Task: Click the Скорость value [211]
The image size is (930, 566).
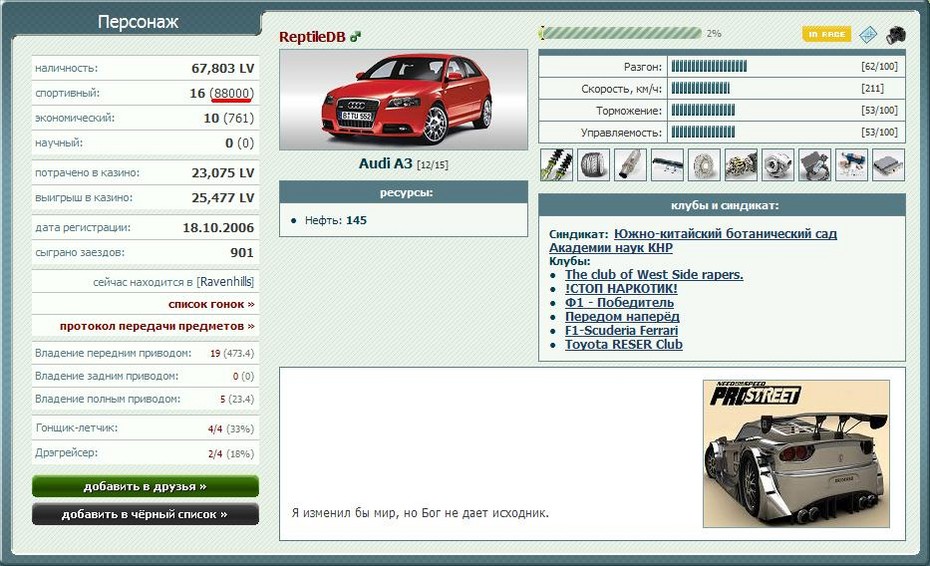Action: click(x=872, y=88)
